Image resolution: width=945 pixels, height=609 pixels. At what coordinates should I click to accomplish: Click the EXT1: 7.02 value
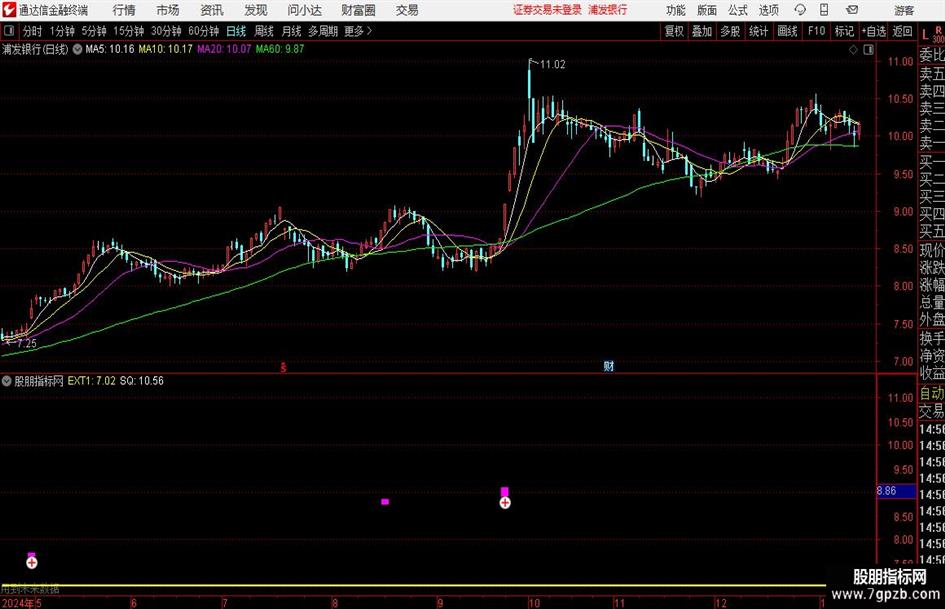click(x=92, y=381)
